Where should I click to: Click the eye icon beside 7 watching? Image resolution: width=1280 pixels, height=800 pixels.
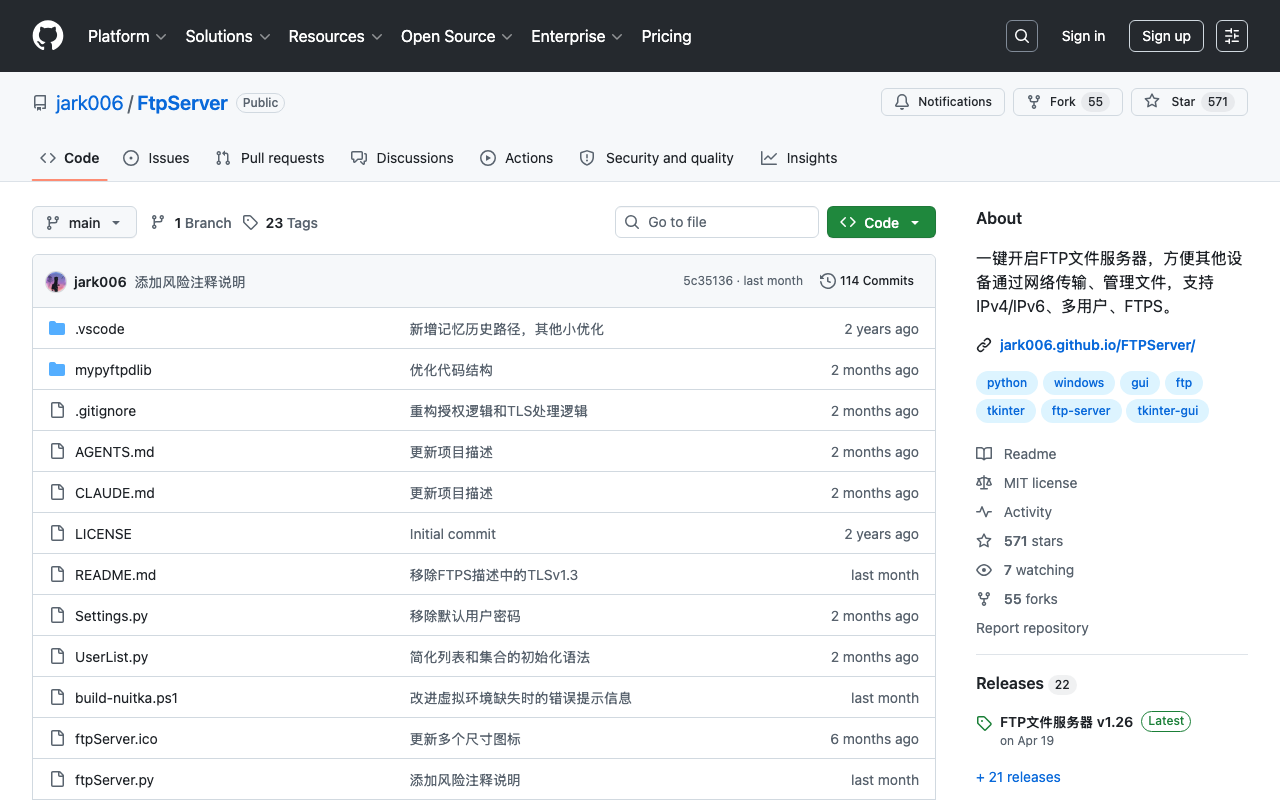(x=984, y=570)
